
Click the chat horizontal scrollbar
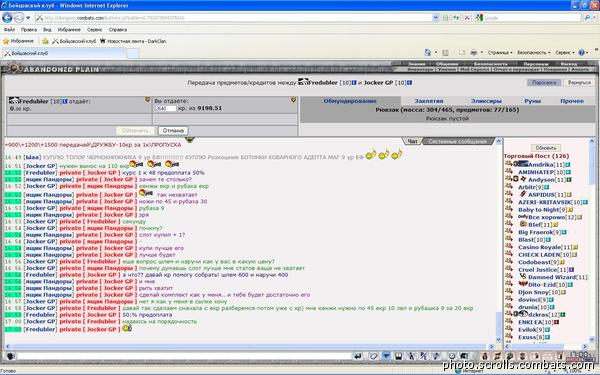[249, 347]
